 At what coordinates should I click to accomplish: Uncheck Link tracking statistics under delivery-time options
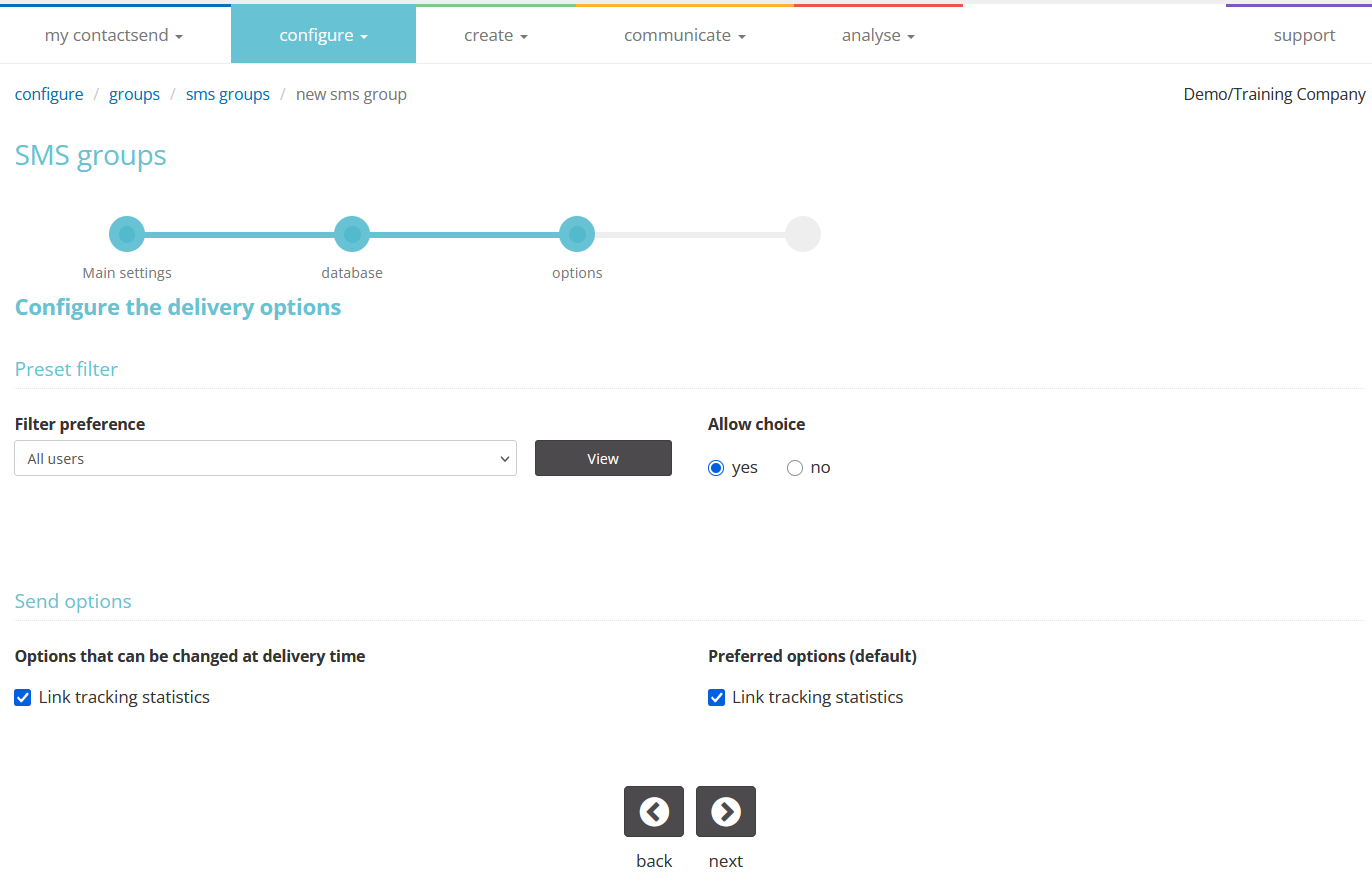pyautogui.click(x=23, y=697)
